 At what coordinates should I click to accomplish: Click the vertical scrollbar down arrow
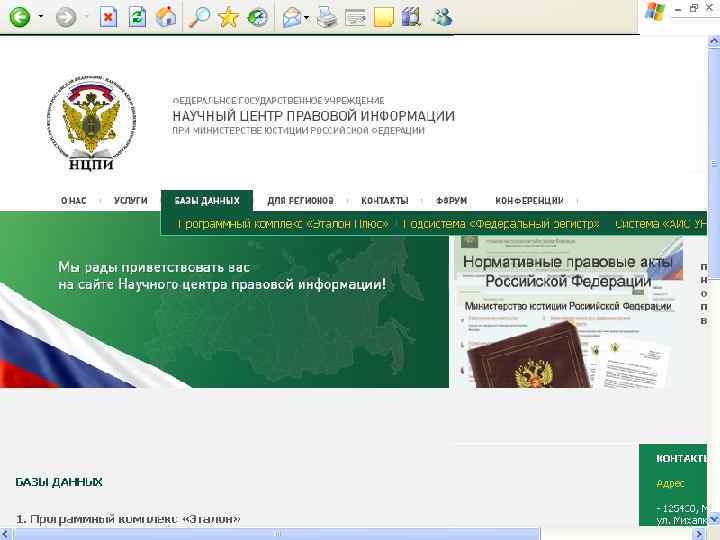(x=714, y=519)
